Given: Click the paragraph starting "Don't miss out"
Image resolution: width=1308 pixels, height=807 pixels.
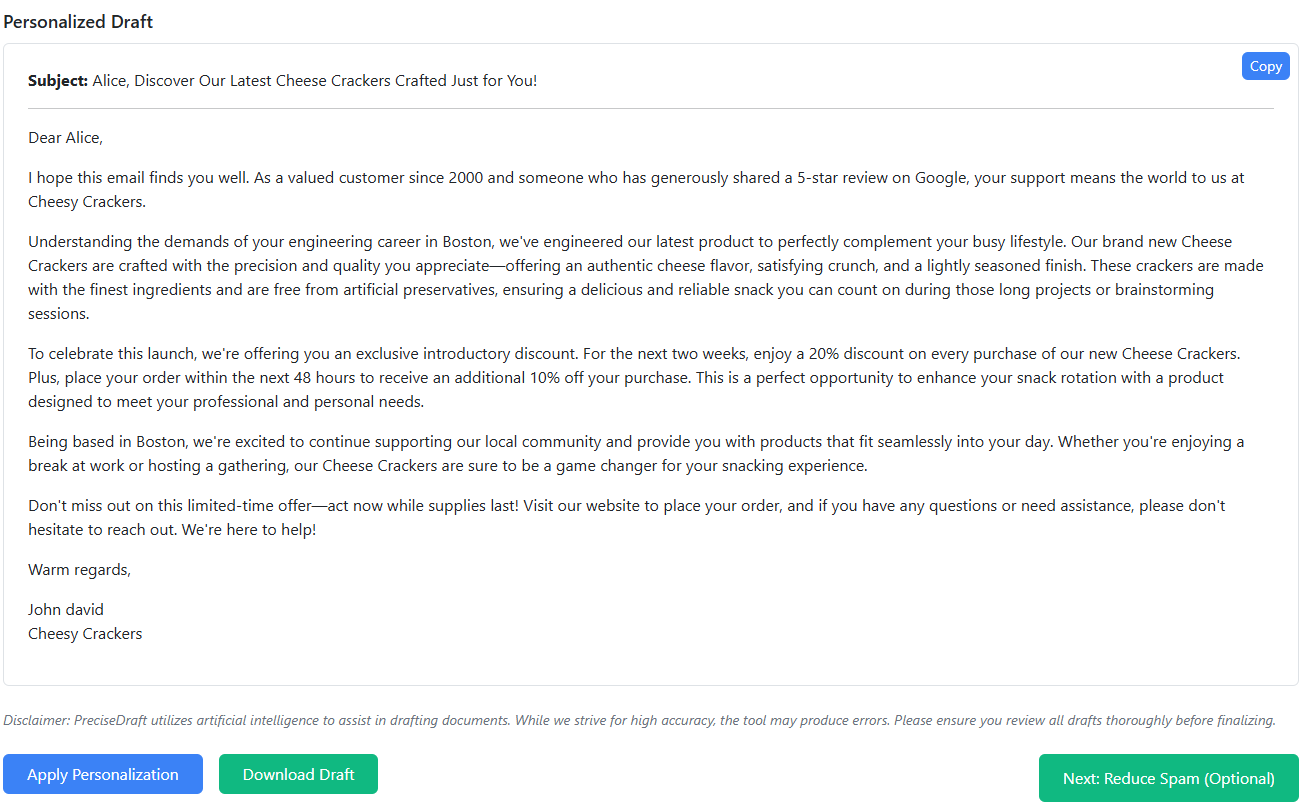Looking at the screenshot, I should 627,517.
